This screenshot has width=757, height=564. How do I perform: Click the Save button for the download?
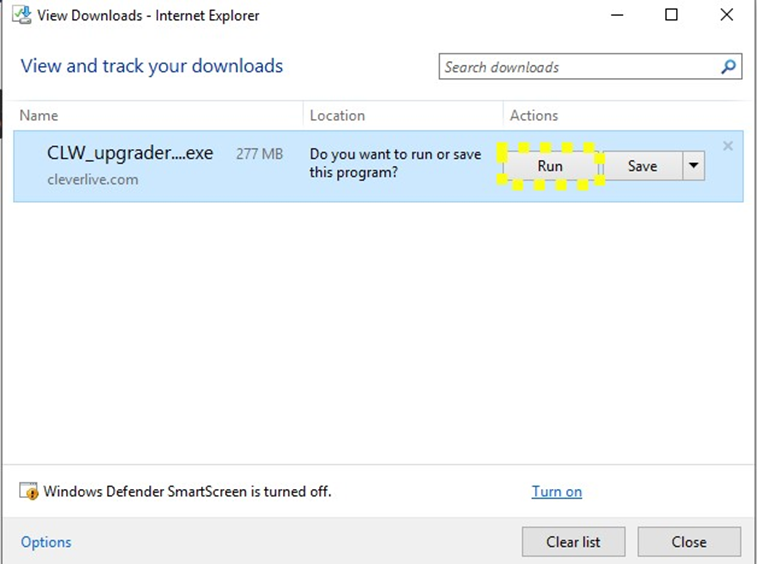coord(642,166)
